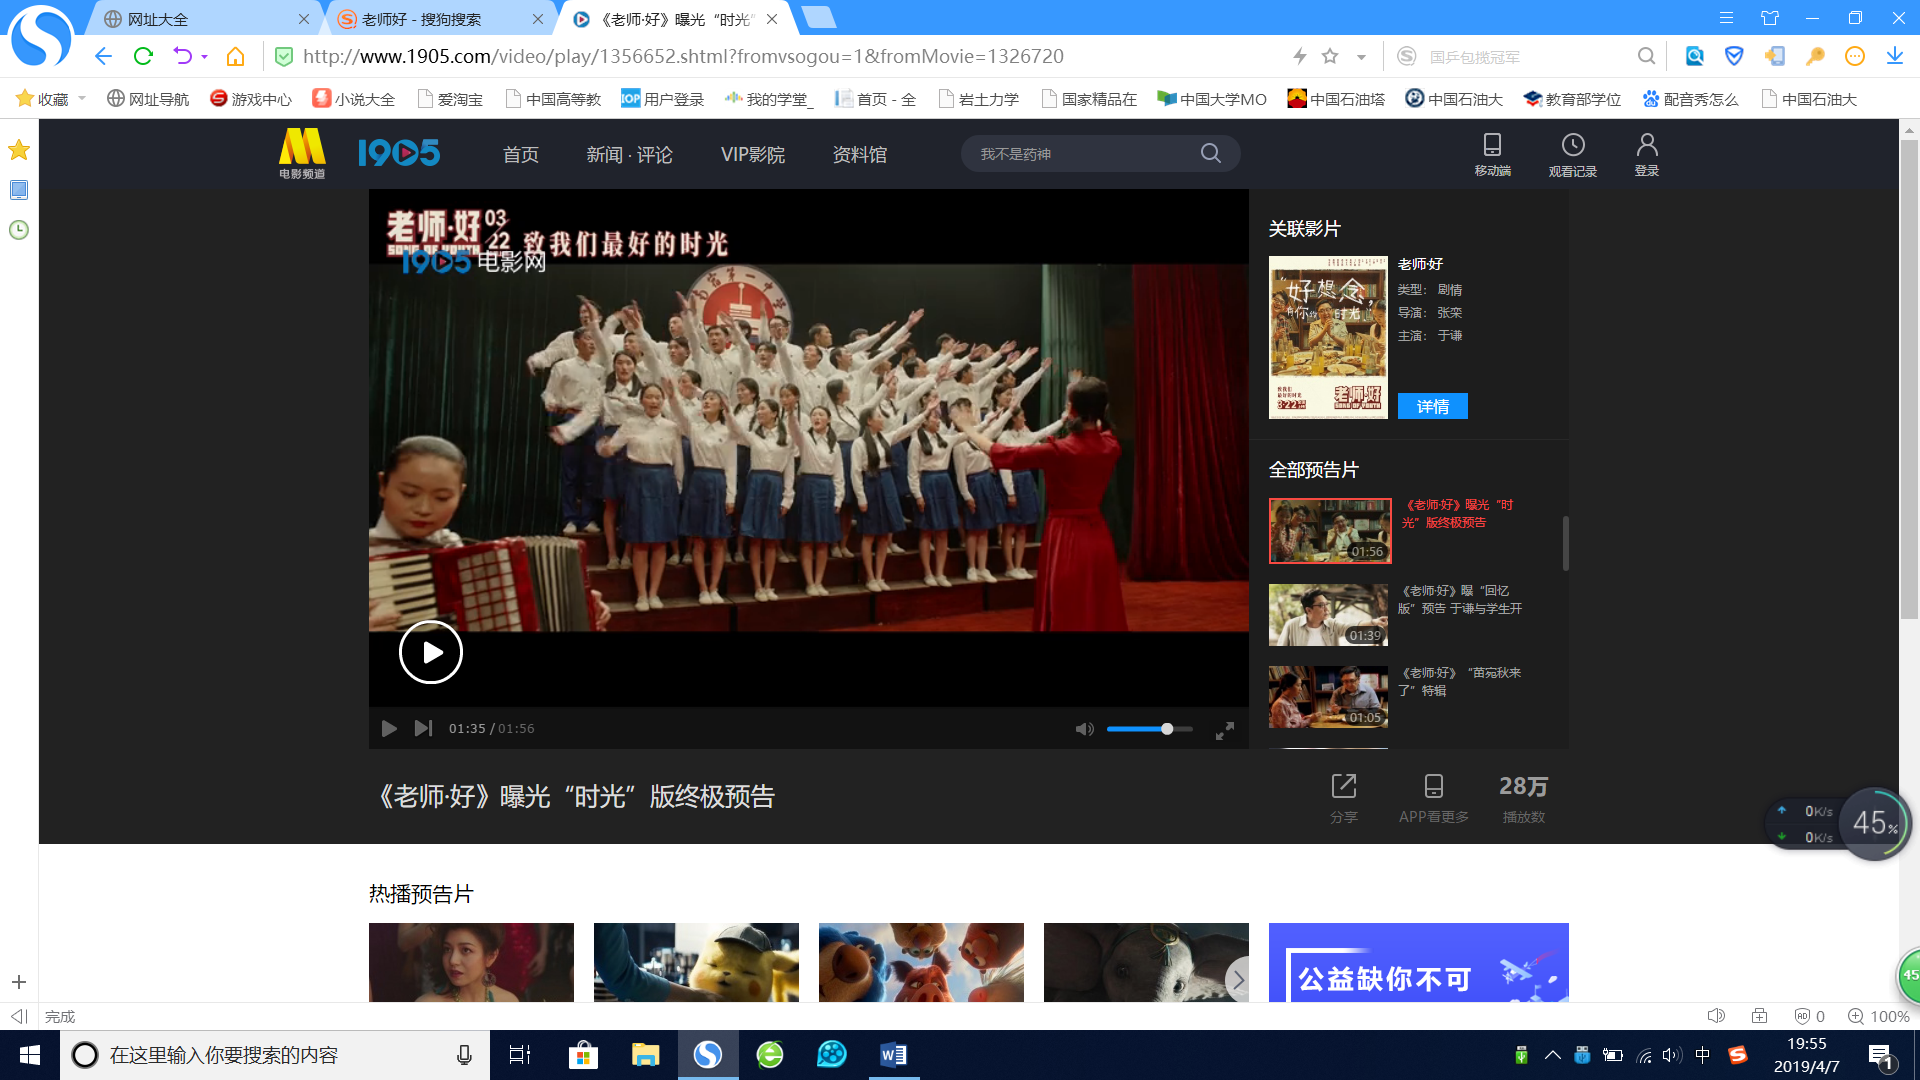
Task: Adjust the volume slider handle
Action: [1167, 729]
